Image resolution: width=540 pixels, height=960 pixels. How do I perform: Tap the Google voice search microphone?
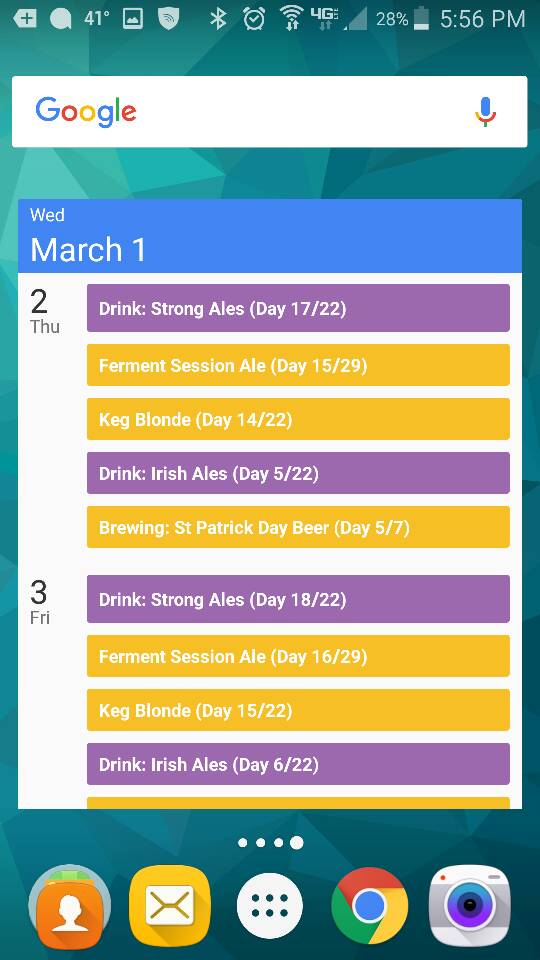(485, 112)
